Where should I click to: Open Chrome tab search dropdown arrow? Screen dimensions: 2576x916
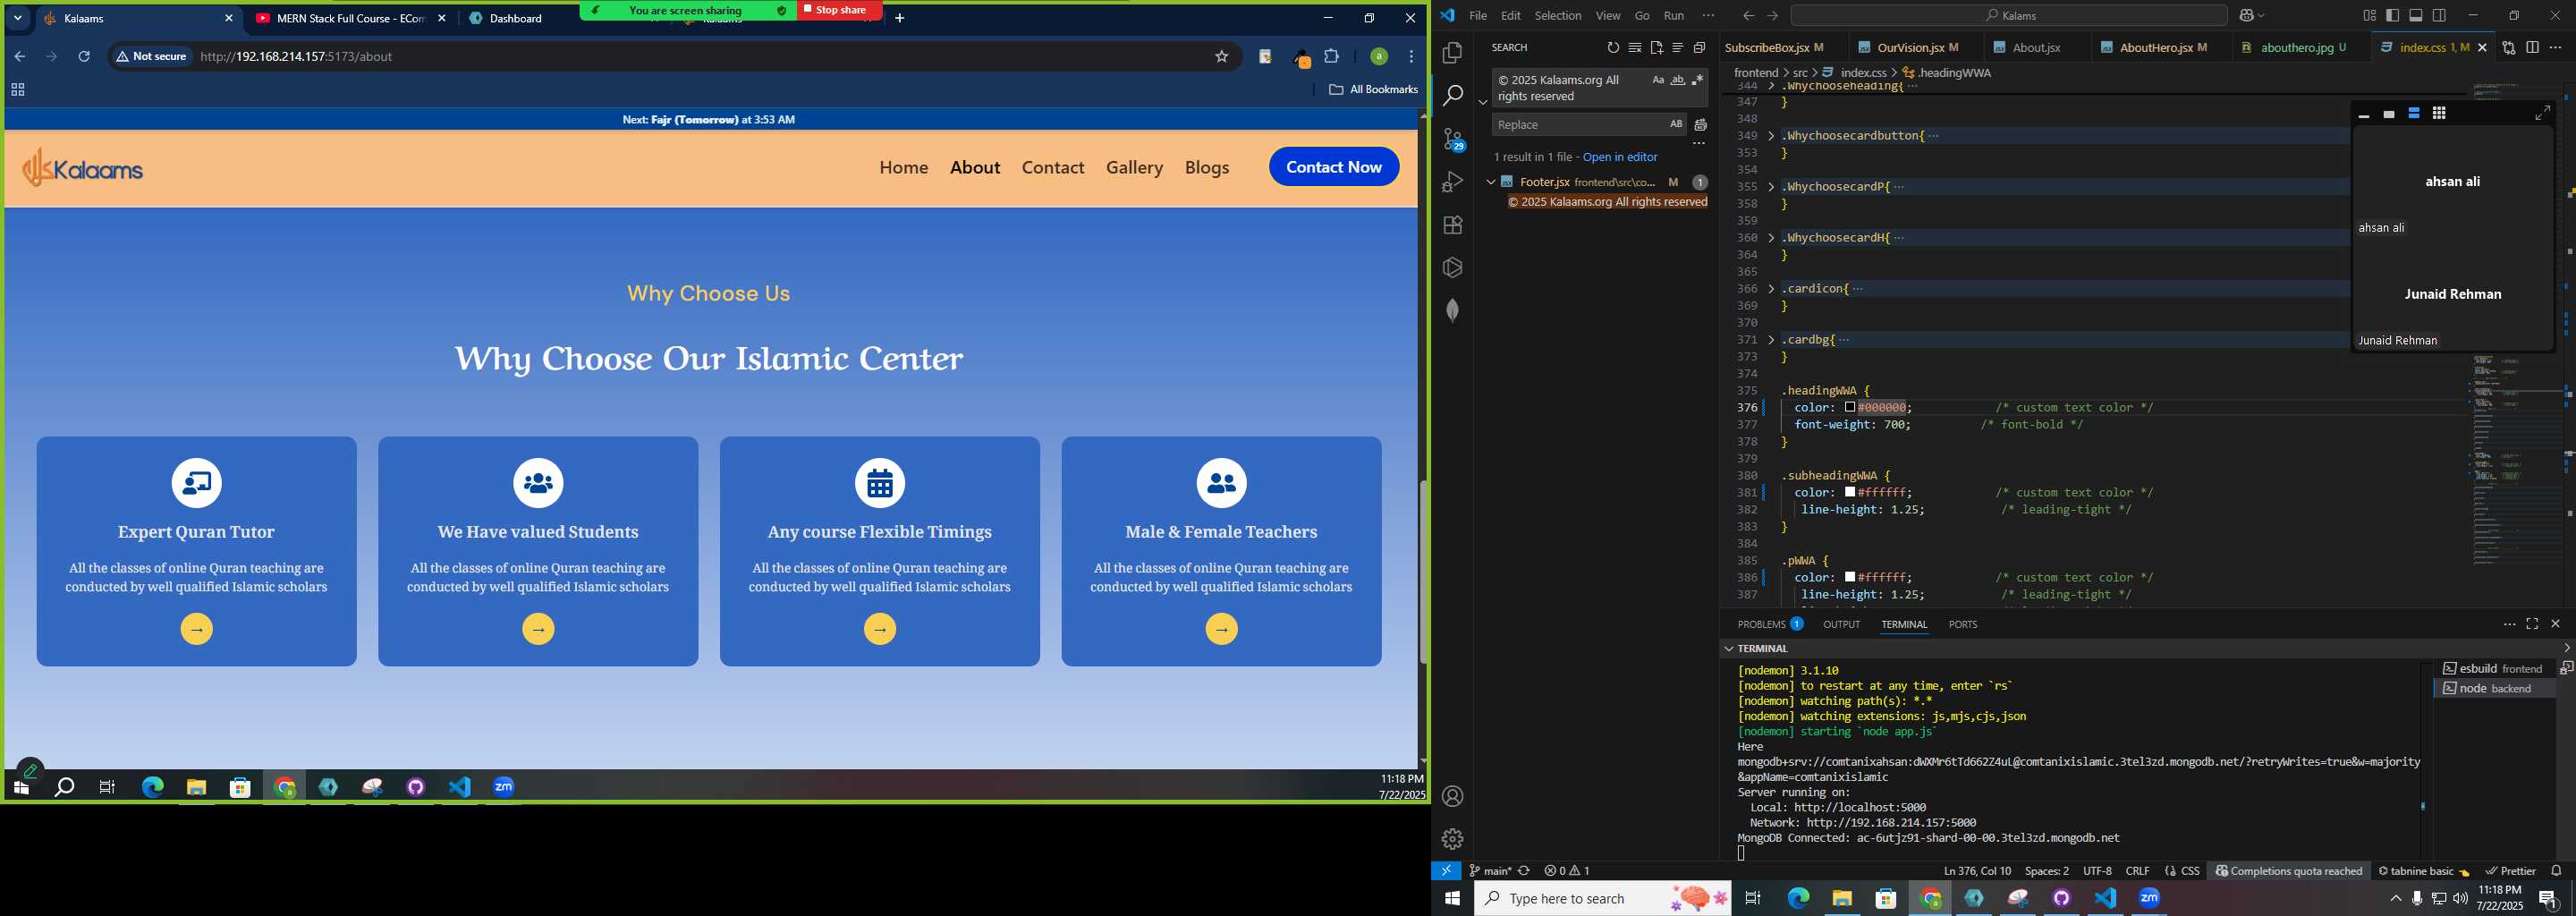tap(18, 18)
